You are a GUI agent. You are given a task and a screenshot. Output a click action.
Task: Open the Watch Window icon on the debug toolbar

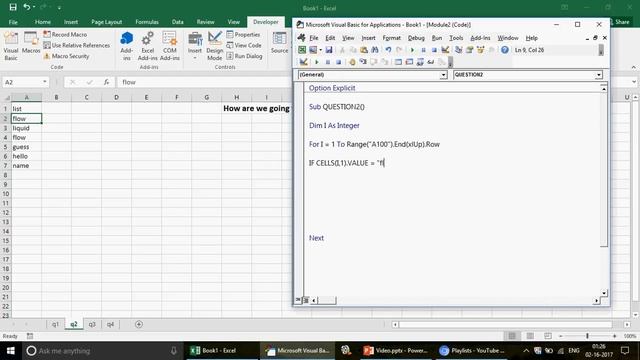click(x=420, y=62)
